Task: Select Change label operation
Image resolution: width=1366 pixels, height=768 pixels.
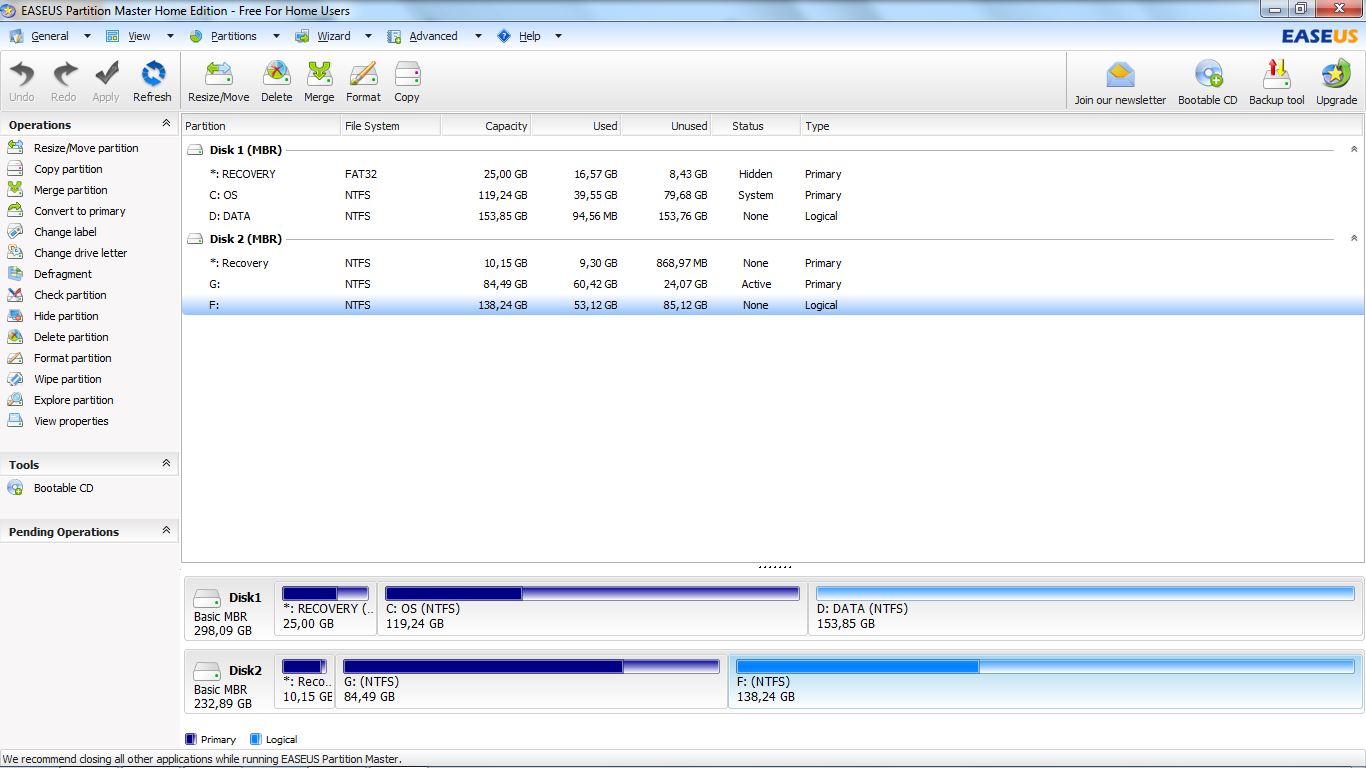Action: point(65,232)
